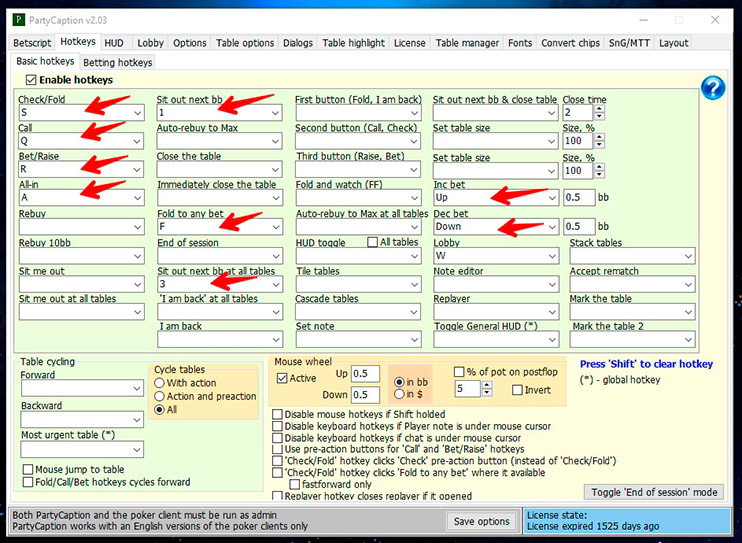
Task: Select 'With action' cycle tables option
Action: coord(160,383)
